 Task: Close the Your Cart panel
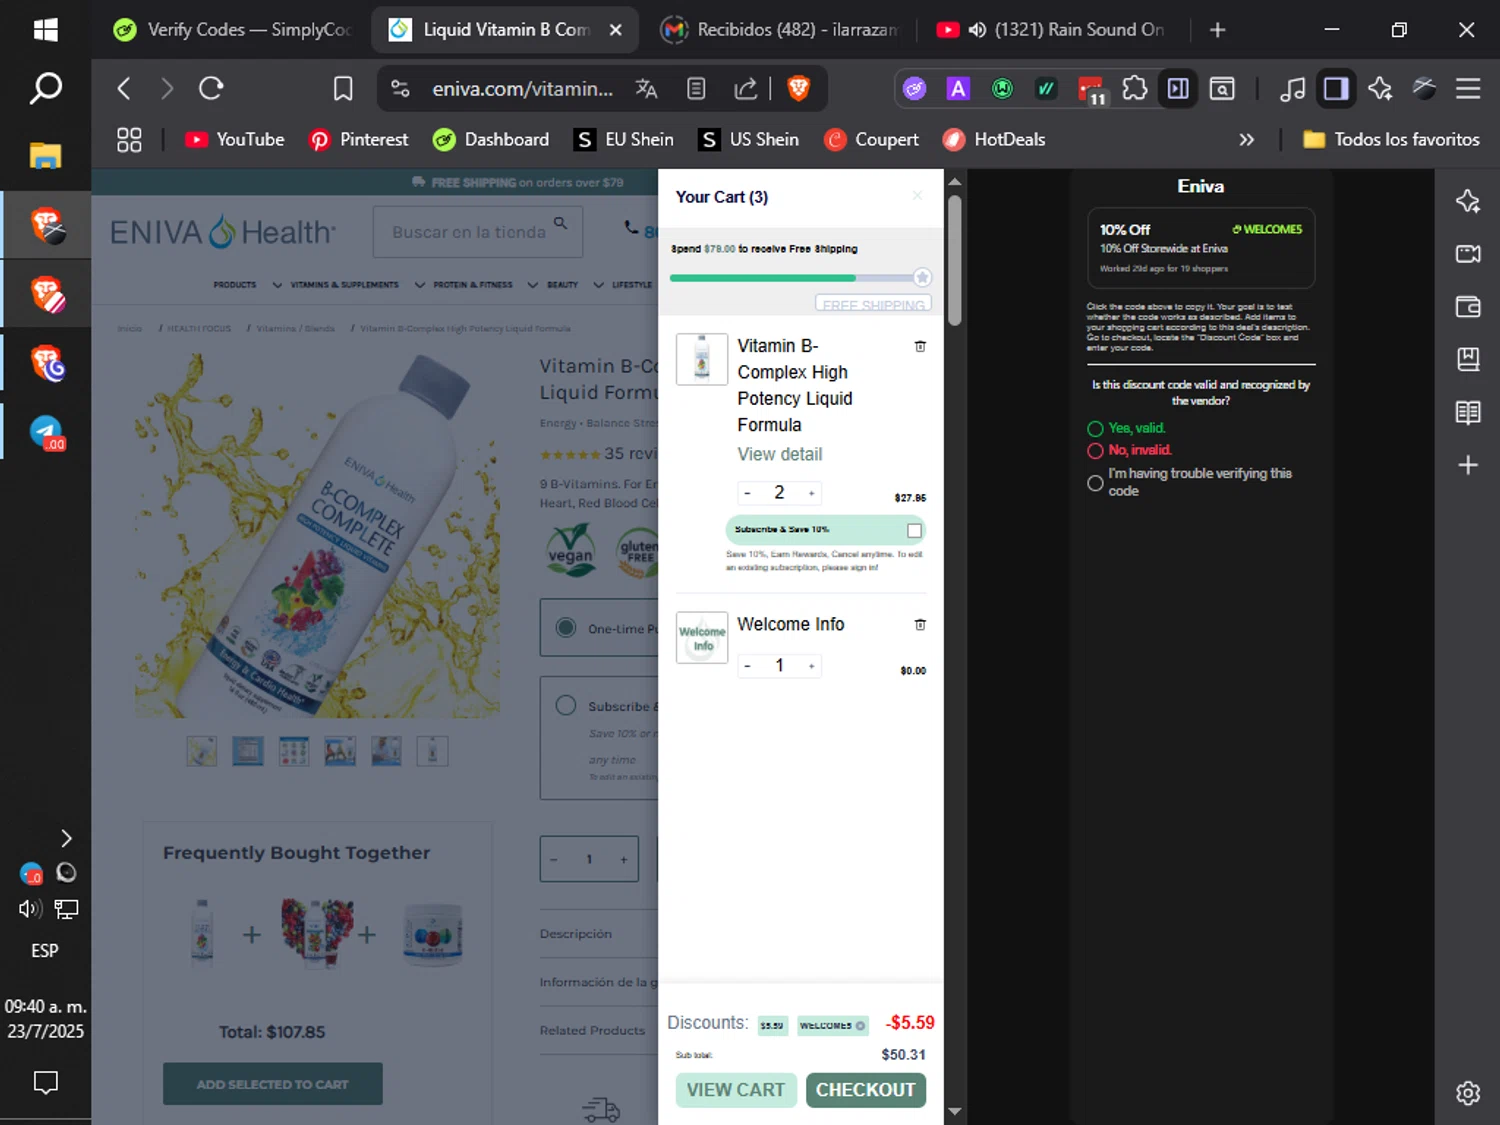[x=917, y=196]
